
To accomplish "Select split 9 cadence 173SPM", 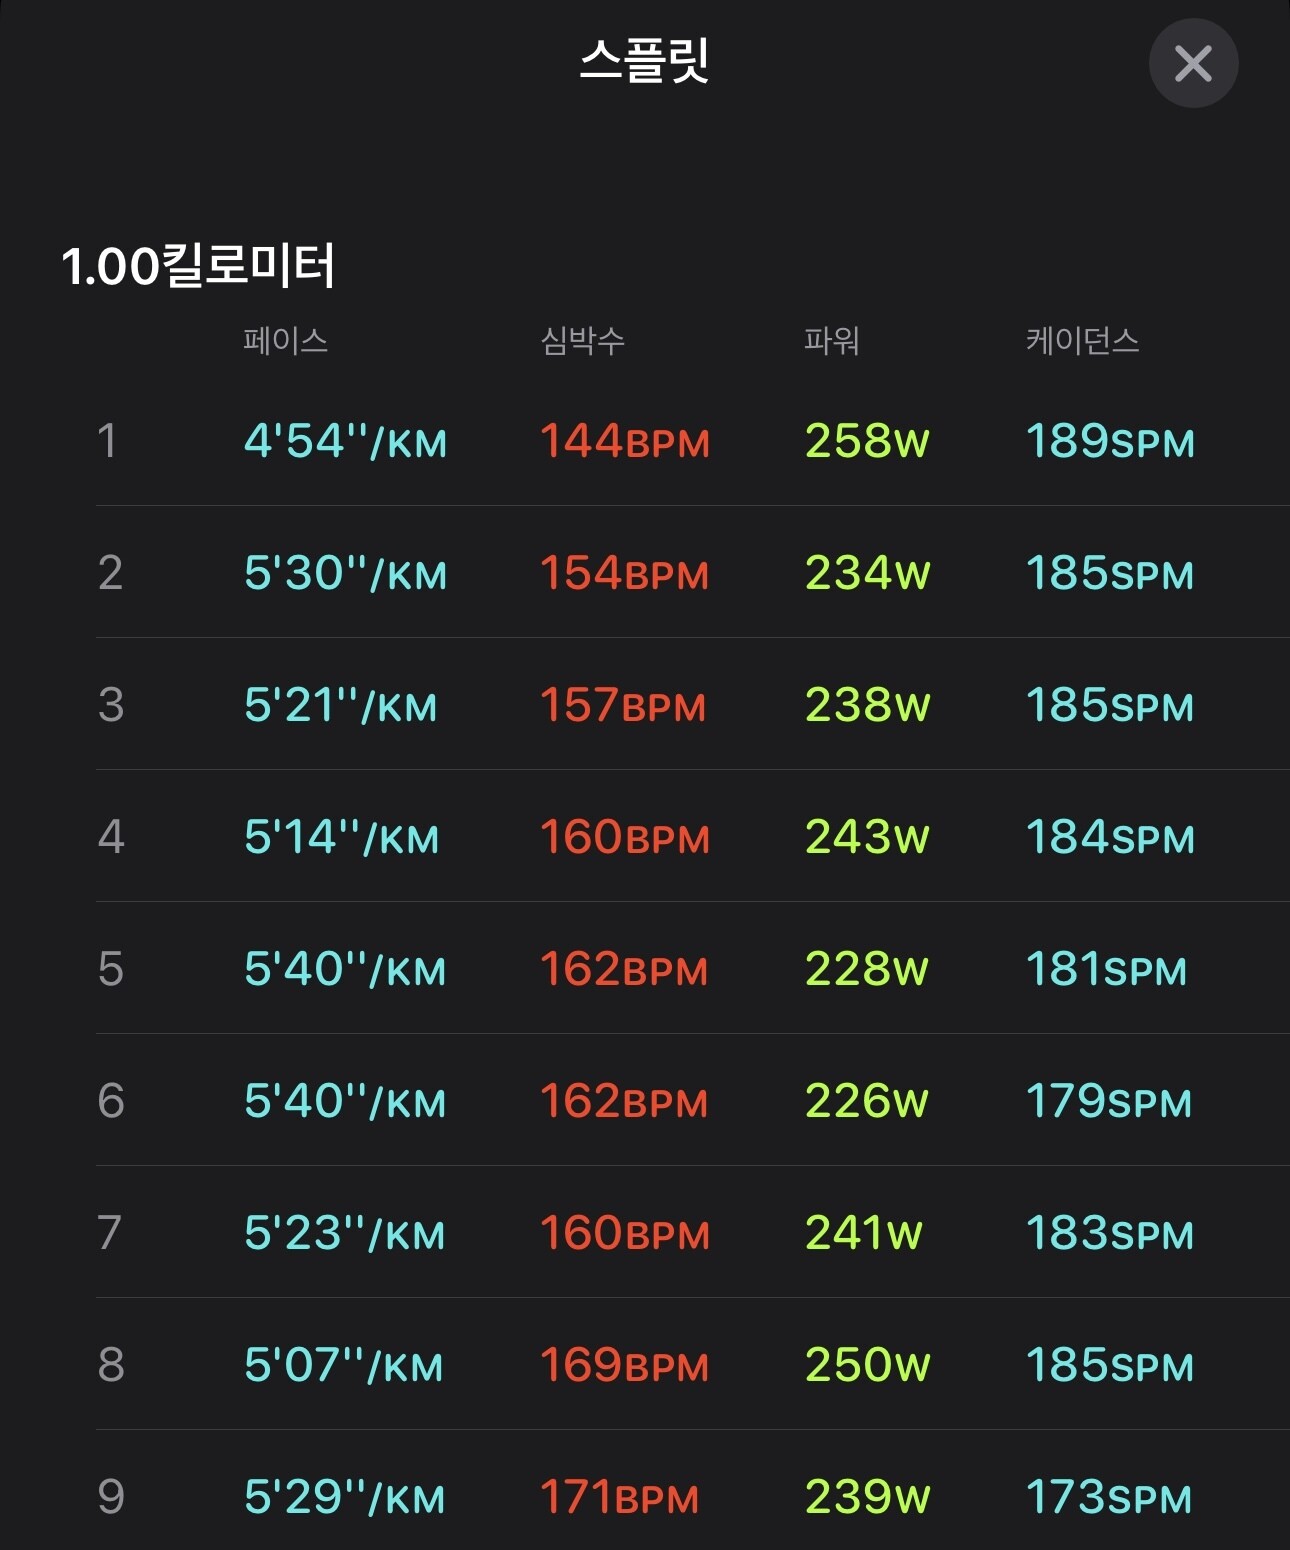I will click(1108, 1497).
